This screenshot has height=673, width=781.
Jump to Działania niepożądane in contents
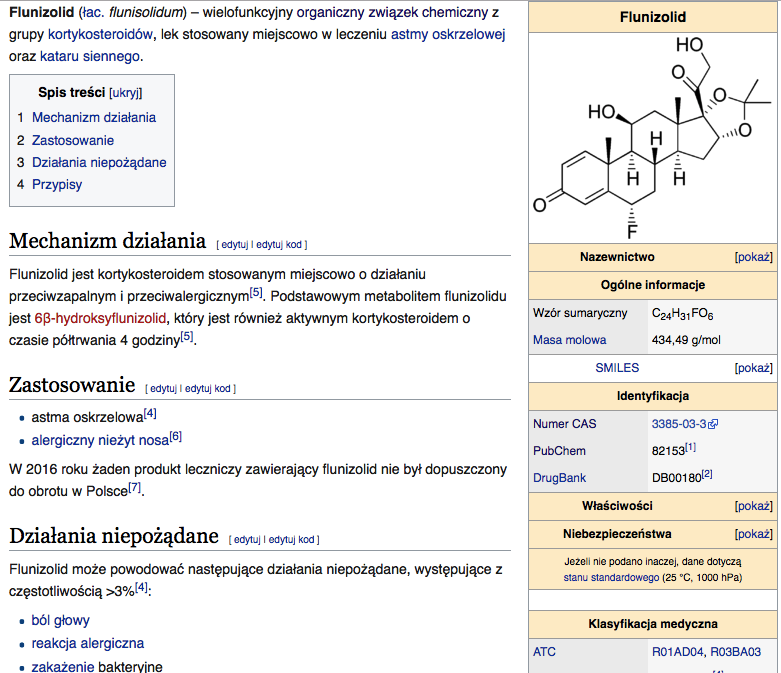point(99,162)
